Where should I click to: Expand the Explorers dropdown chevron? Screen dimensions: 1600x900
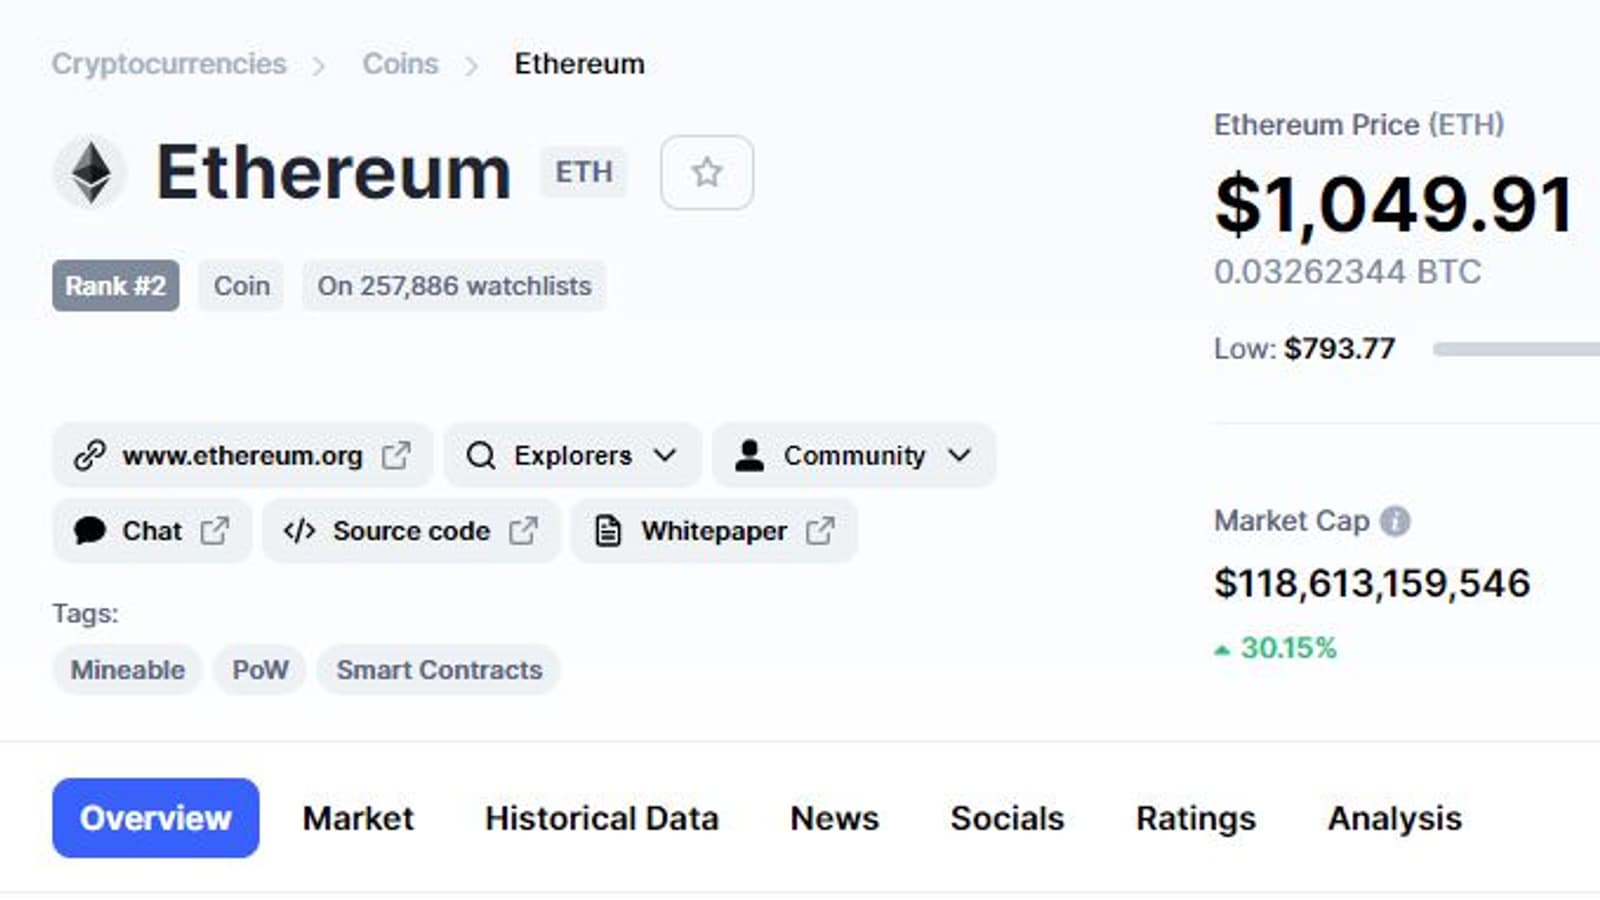[x=665, y=456]
